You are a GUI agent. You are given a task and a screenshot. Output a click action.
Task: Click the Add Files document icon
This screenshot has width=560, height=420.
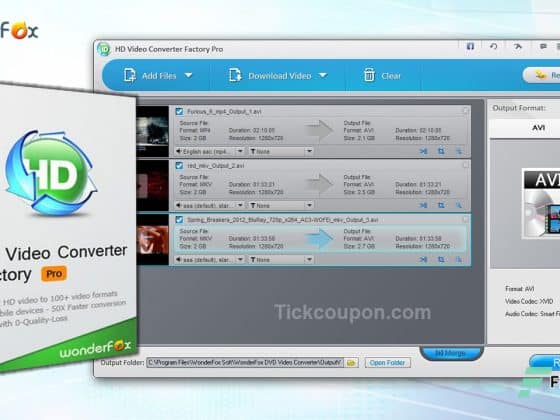[x=130, y=75]
